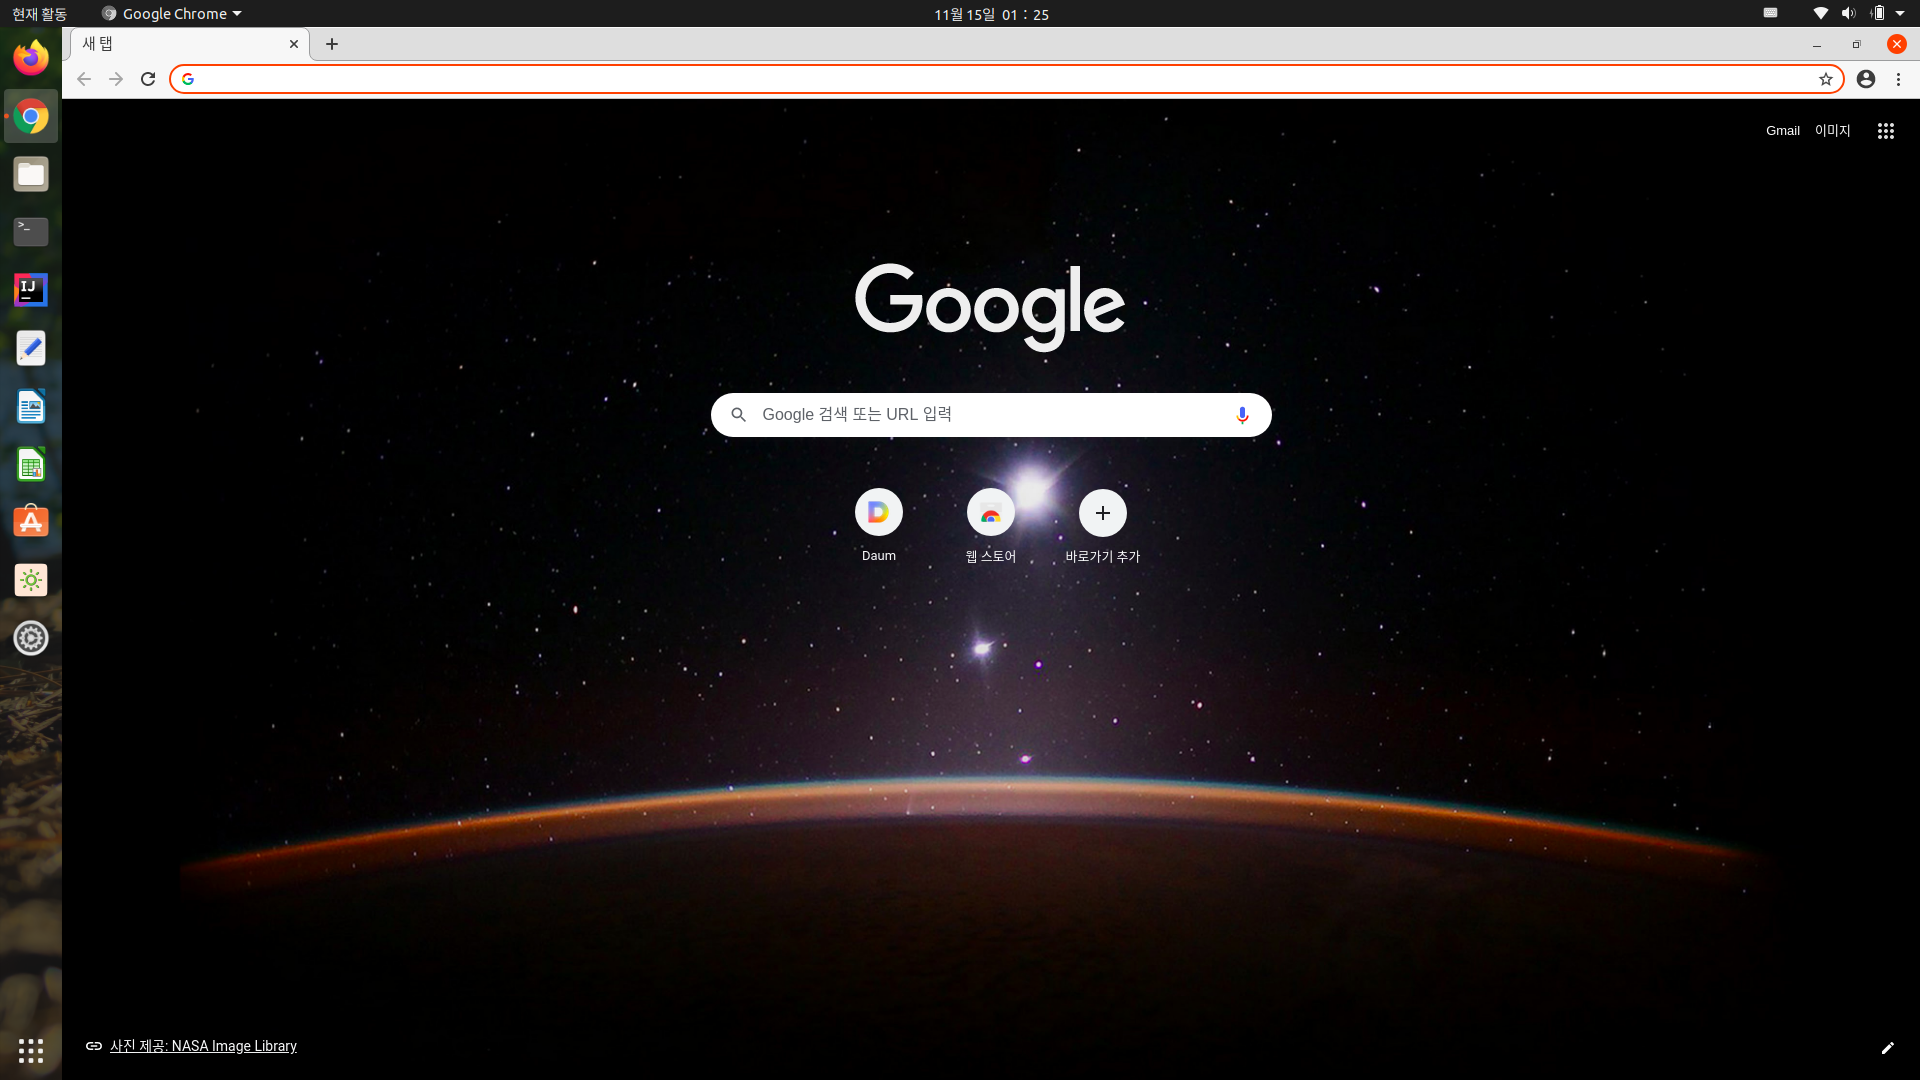Expand Chrome three-dot menu

point(1898,79)
